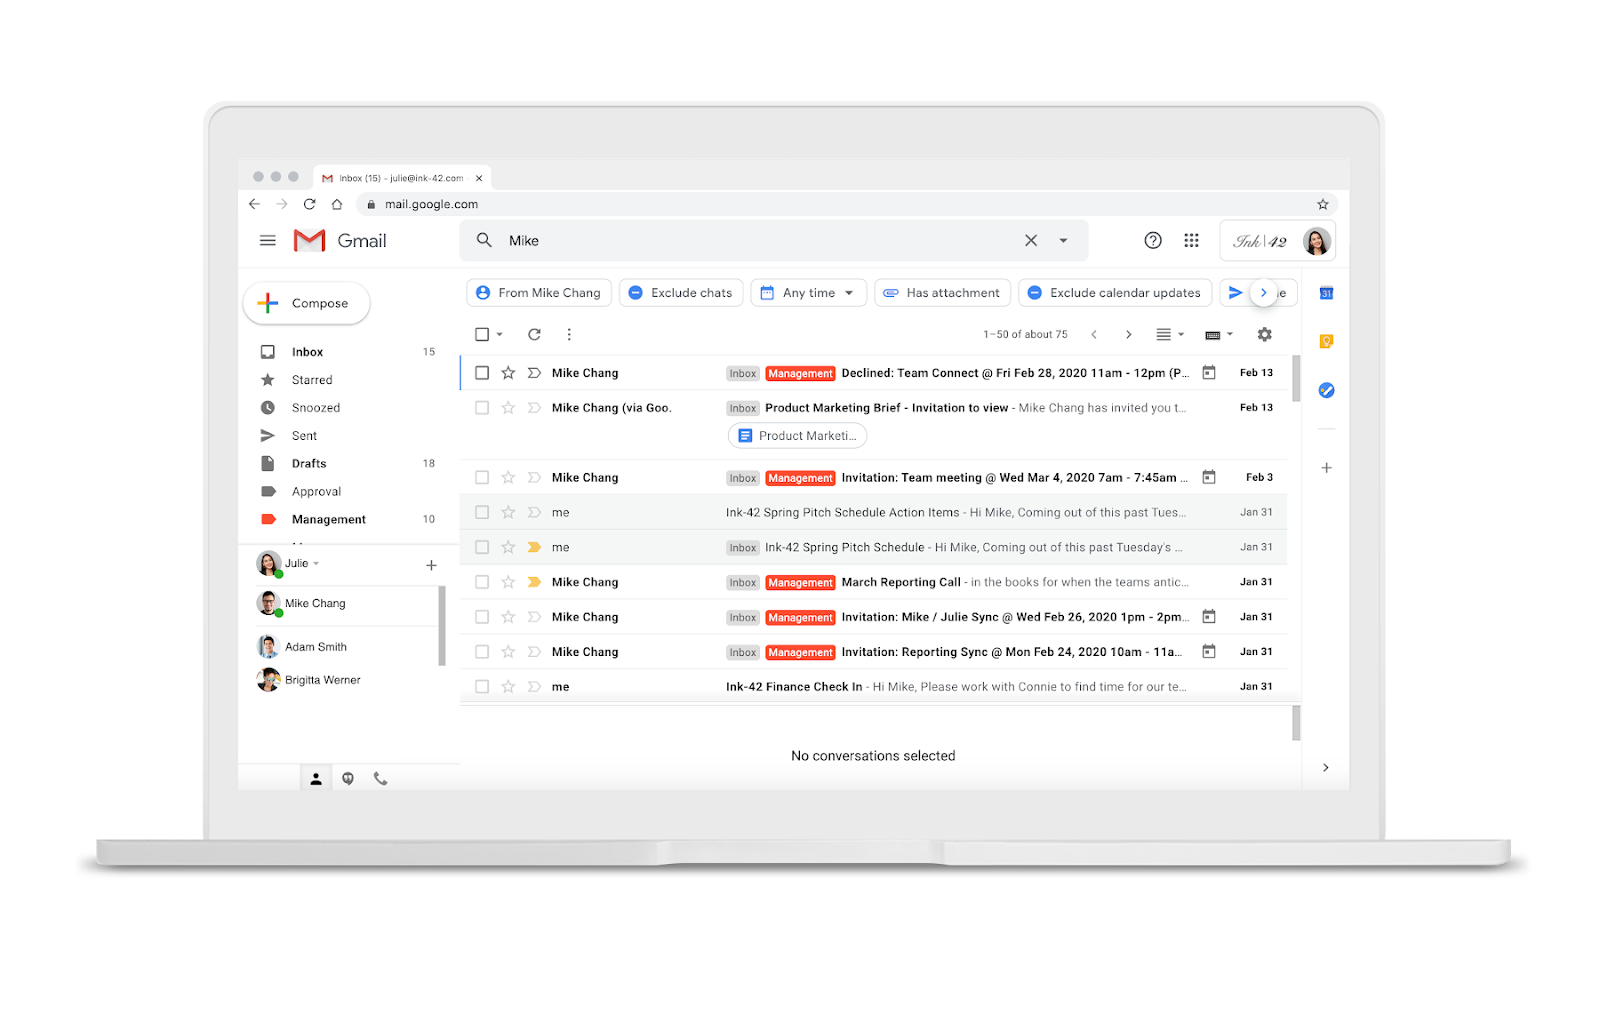Go to the browser home page
The height and width of the screenshot is (1024, 1600).
click(337, 204)
